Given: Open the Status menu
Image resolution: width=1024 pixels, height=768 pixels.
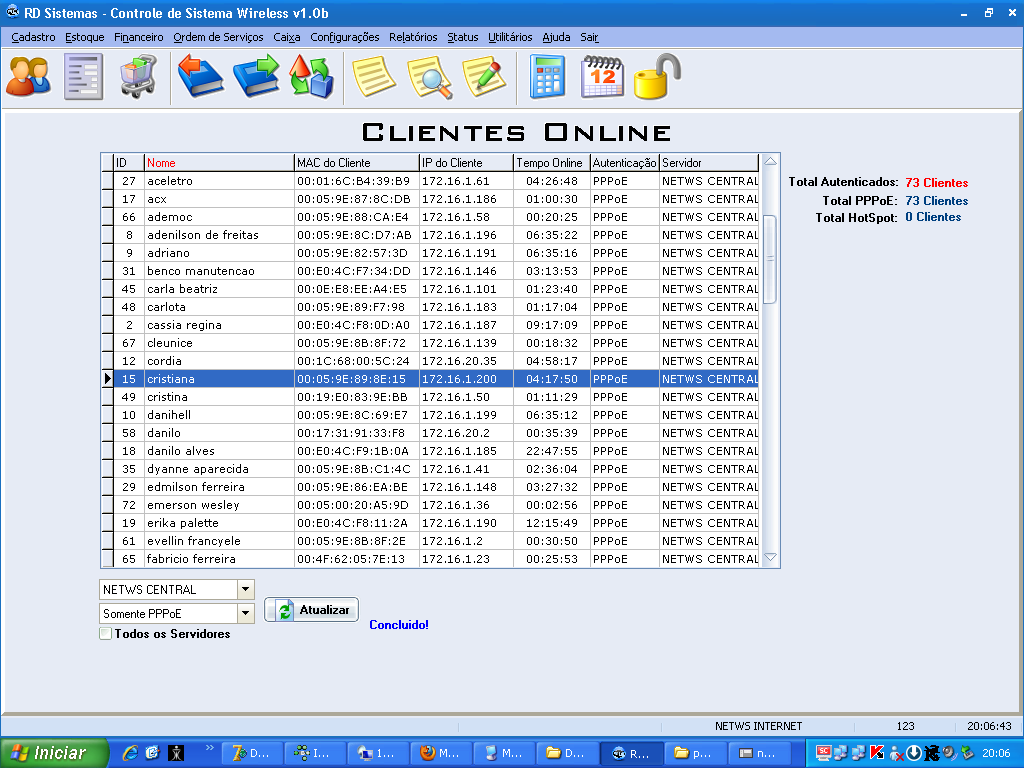Looking at the screenshot, I should click(x=463, y=37).
